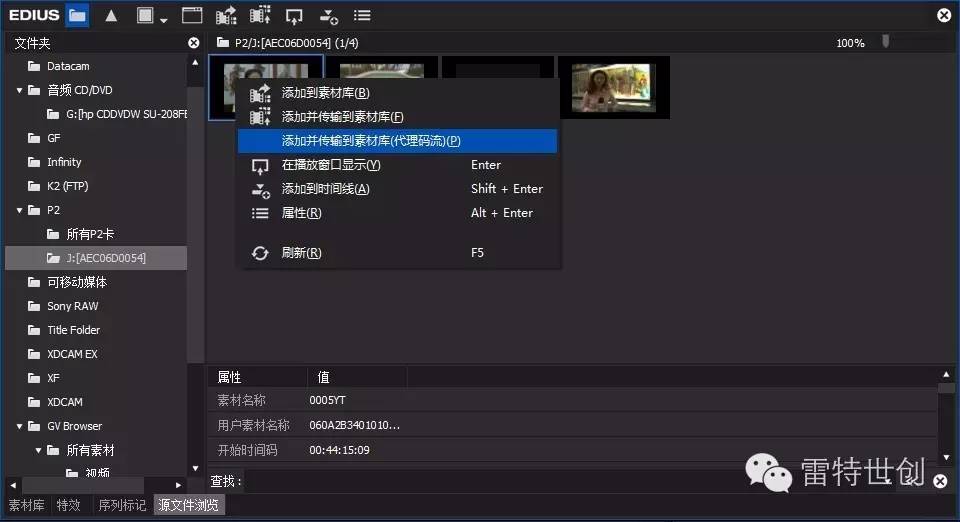Click add and transfer to bin toolbar icon

[x=260, y=16]
